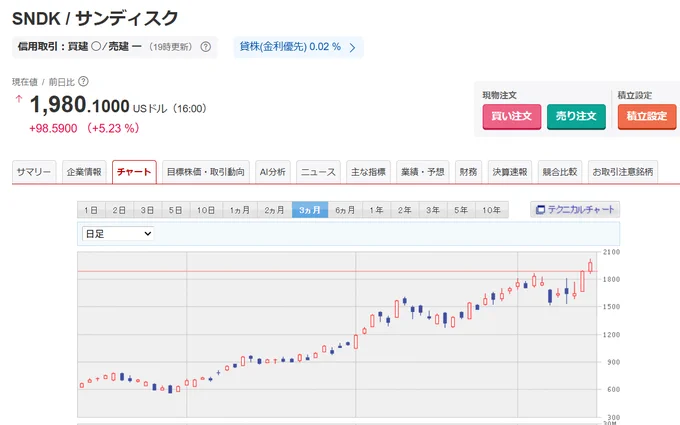Select the active 3ヵ月 chart range
The width and height of the screenshot is (680, 425).
point(310,210)
